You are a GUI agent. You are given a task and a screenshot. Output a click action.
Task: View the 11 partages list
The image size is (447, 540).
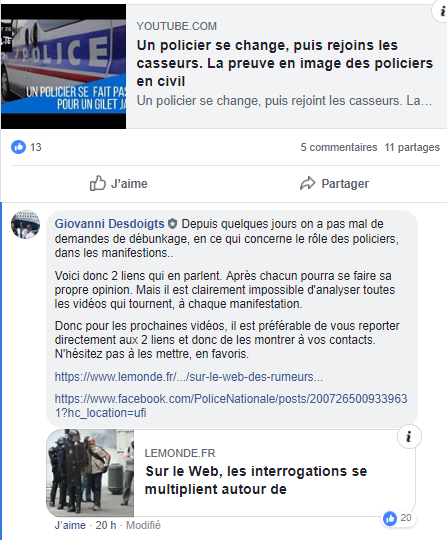coord(412,147)
